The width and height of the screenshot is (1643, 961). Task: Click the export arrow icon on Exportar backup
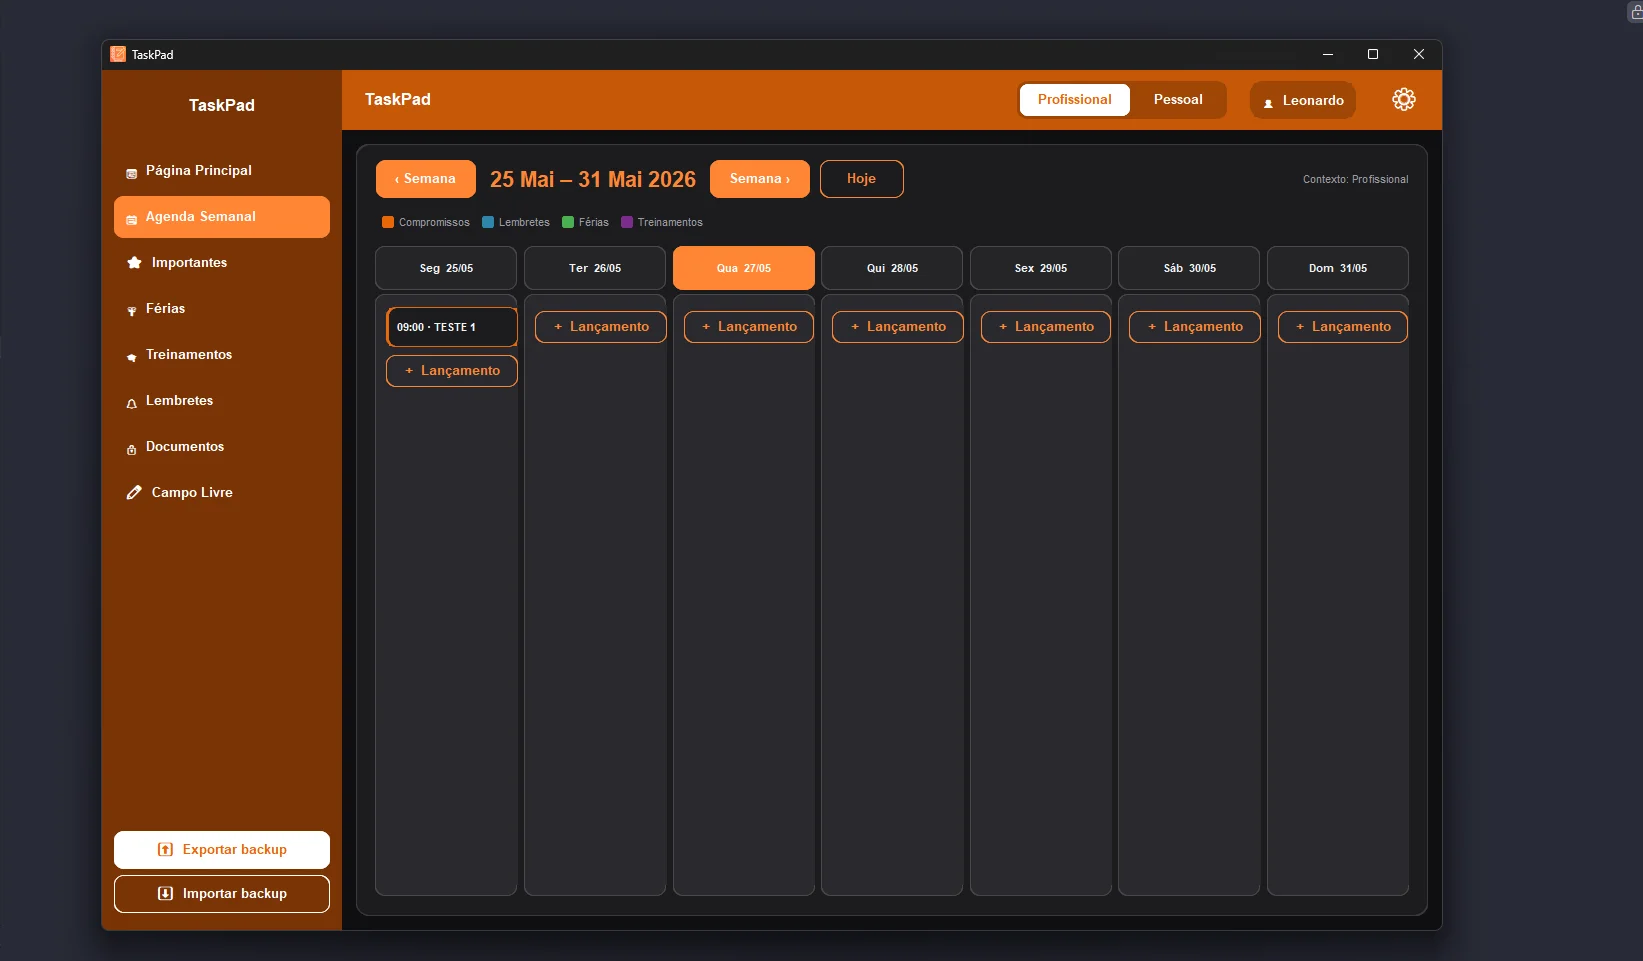pos(166,850)
